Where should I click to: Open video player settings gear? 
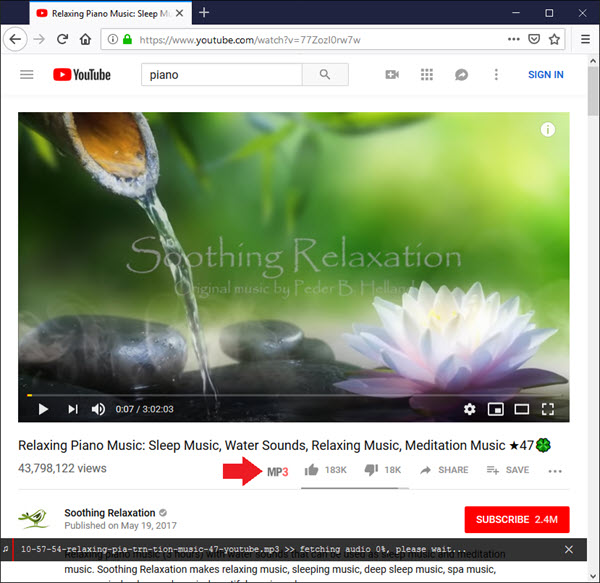coord(470,409)
